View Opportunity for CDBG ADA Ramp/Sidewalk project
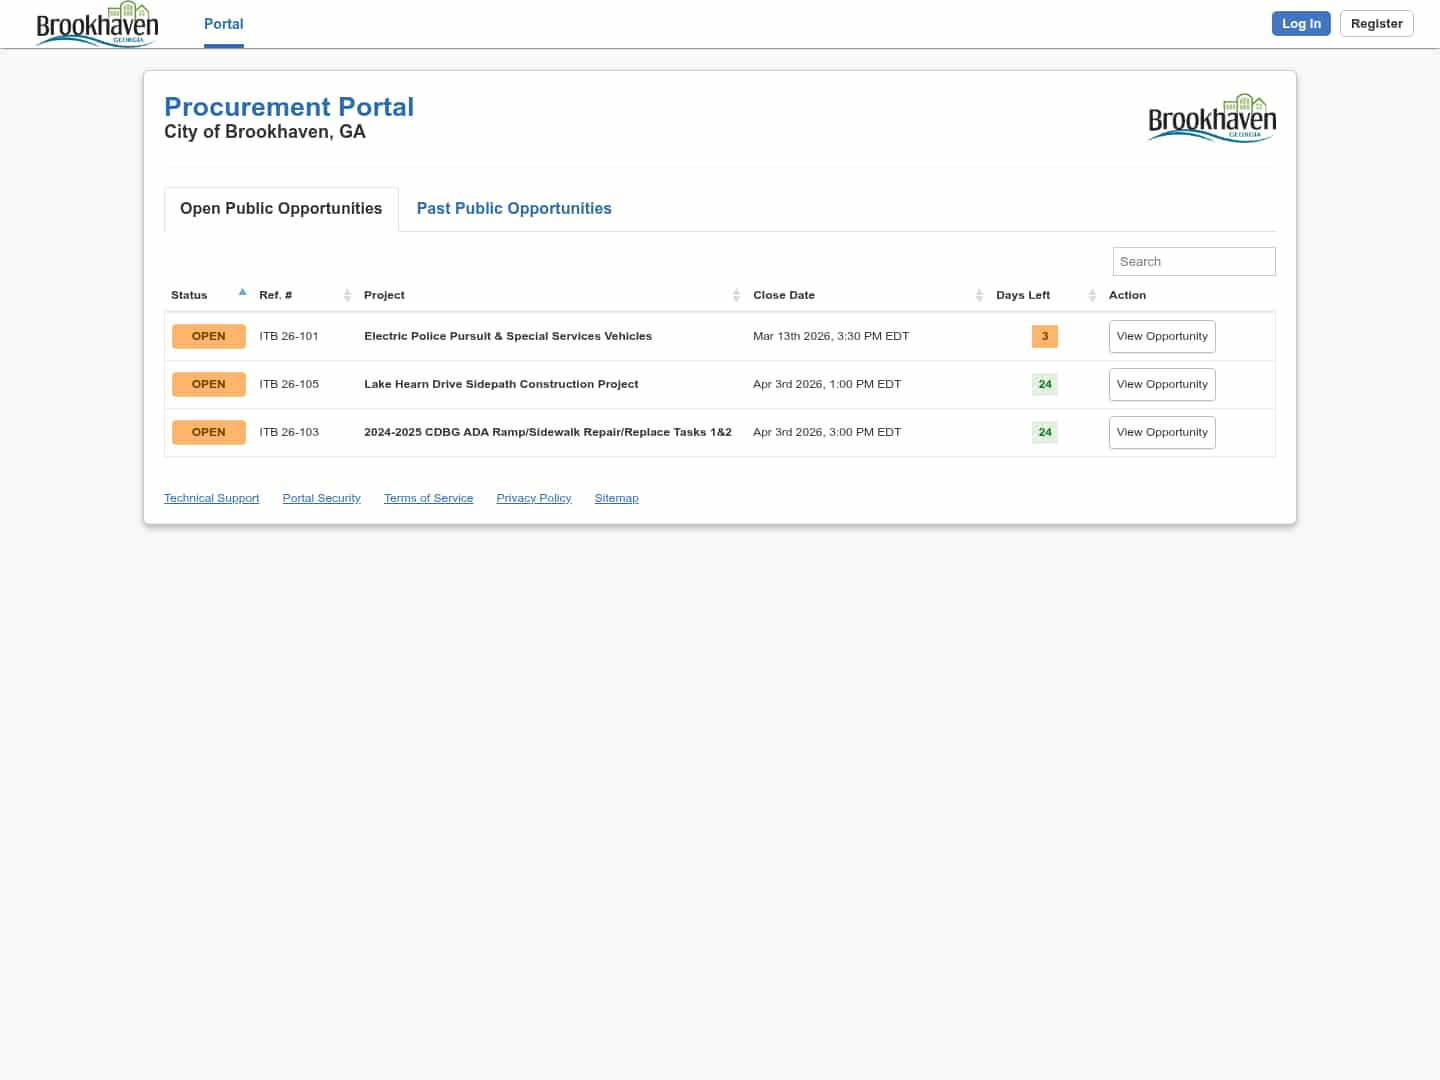Viewport: 1440px width, 1080px height. pyautogui.click(x=1162, y=433)
